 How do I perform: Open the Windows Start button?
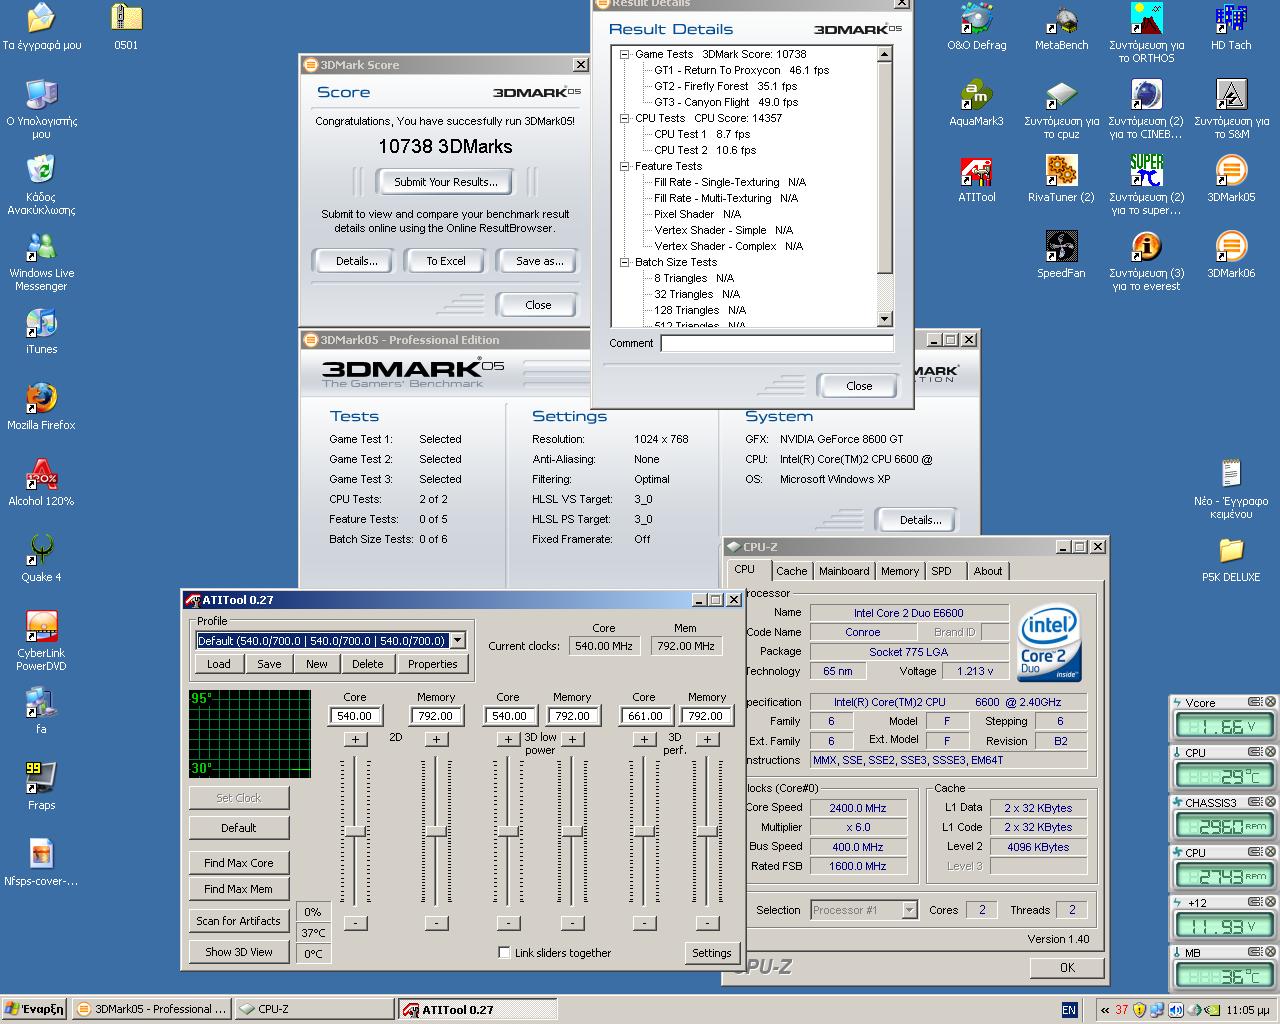click(x=34, y=1009)
